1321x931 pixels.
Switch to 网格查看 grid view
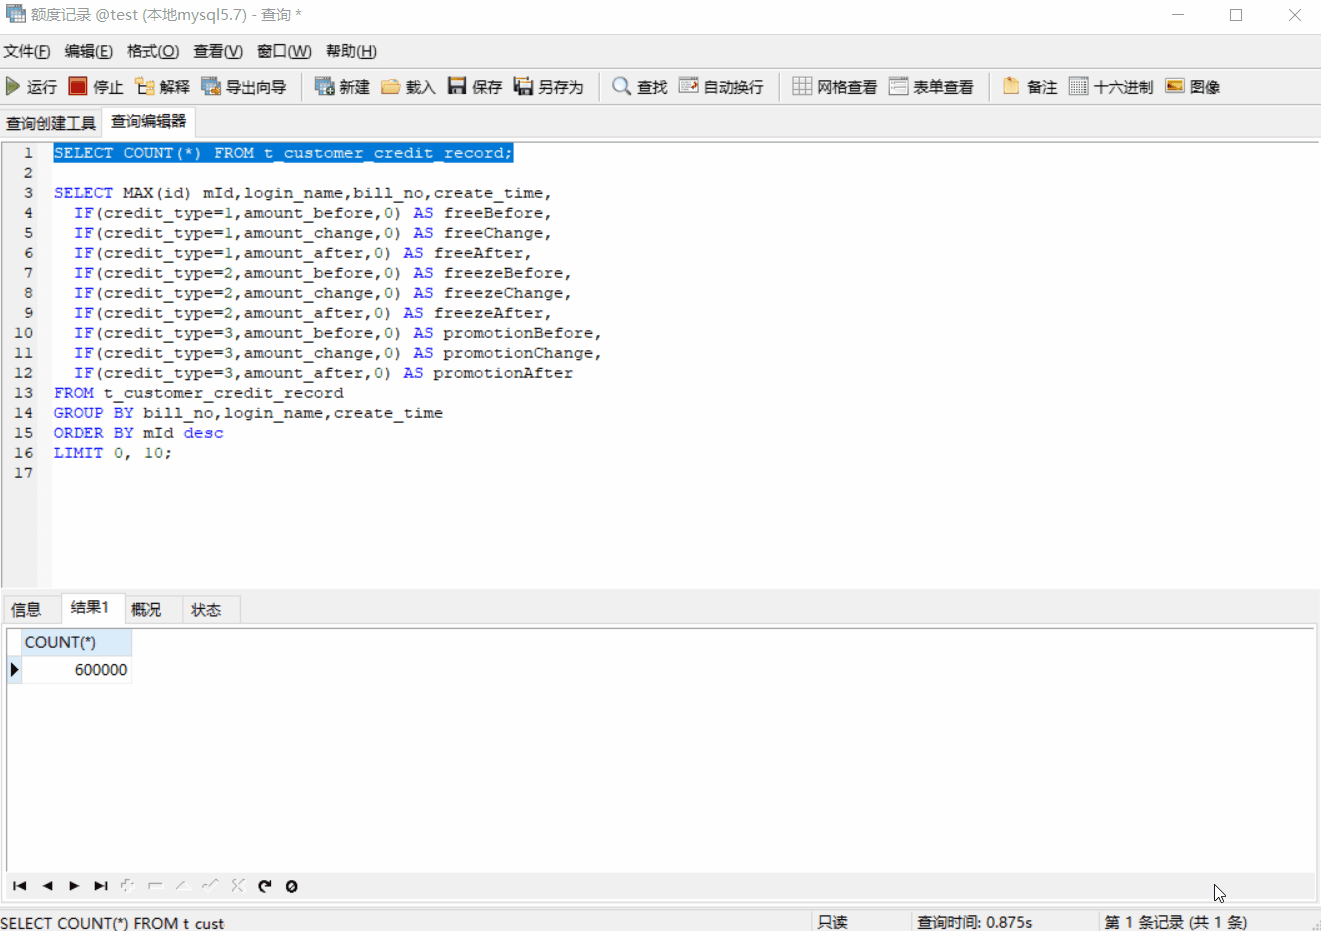[835, 87]
